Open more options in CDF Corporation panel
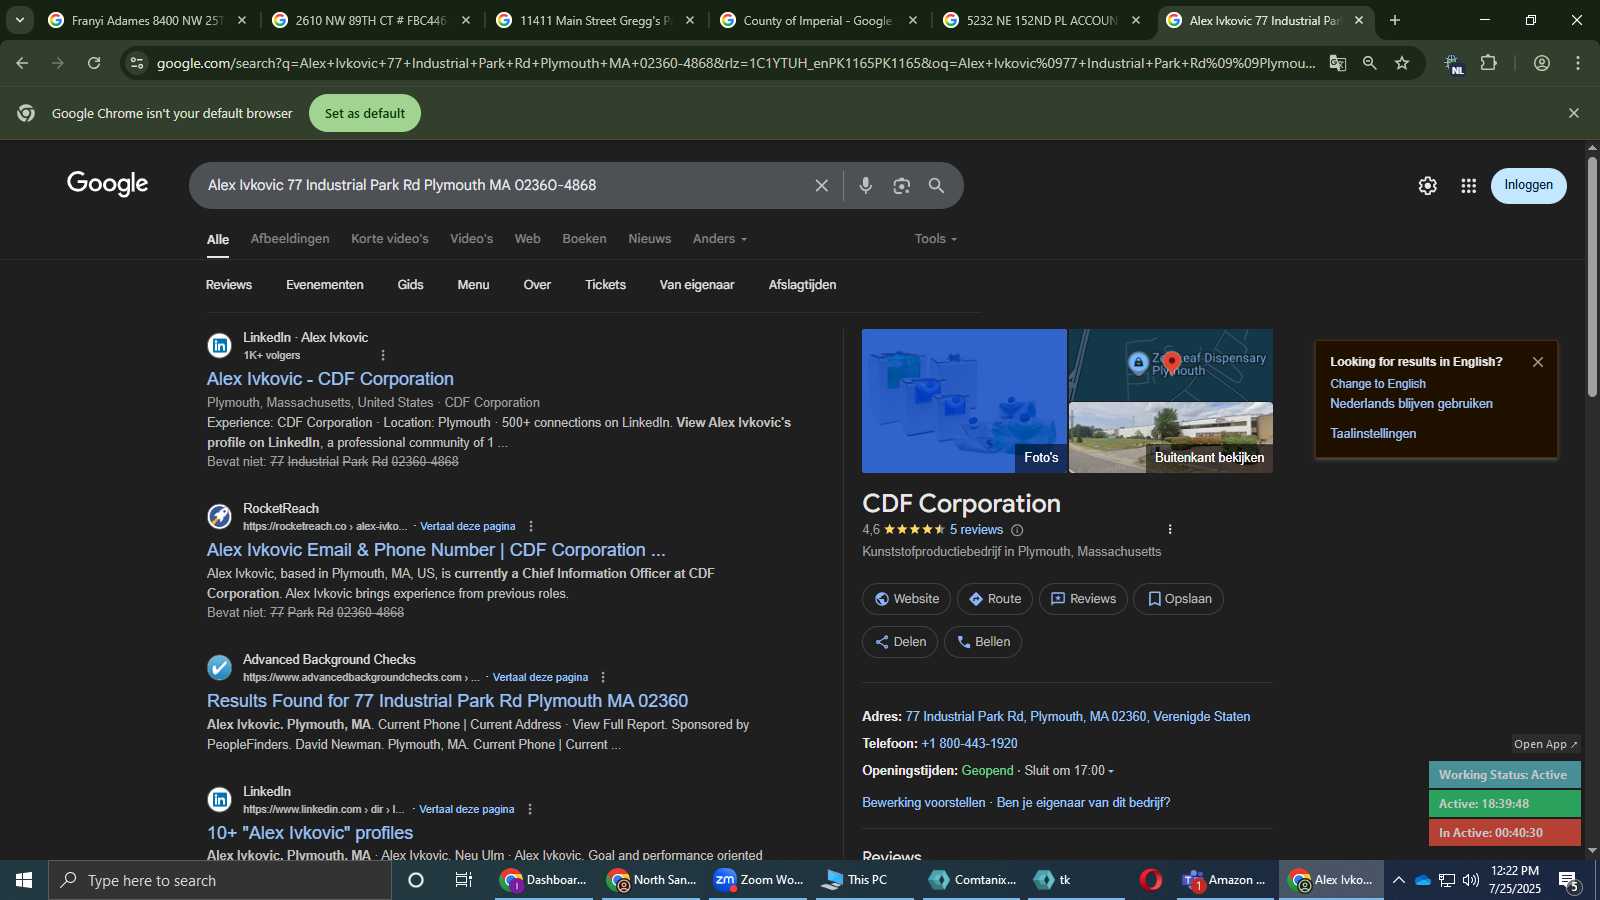The height and width of the screenshot is (900, 1600). tap(1170, 529)
